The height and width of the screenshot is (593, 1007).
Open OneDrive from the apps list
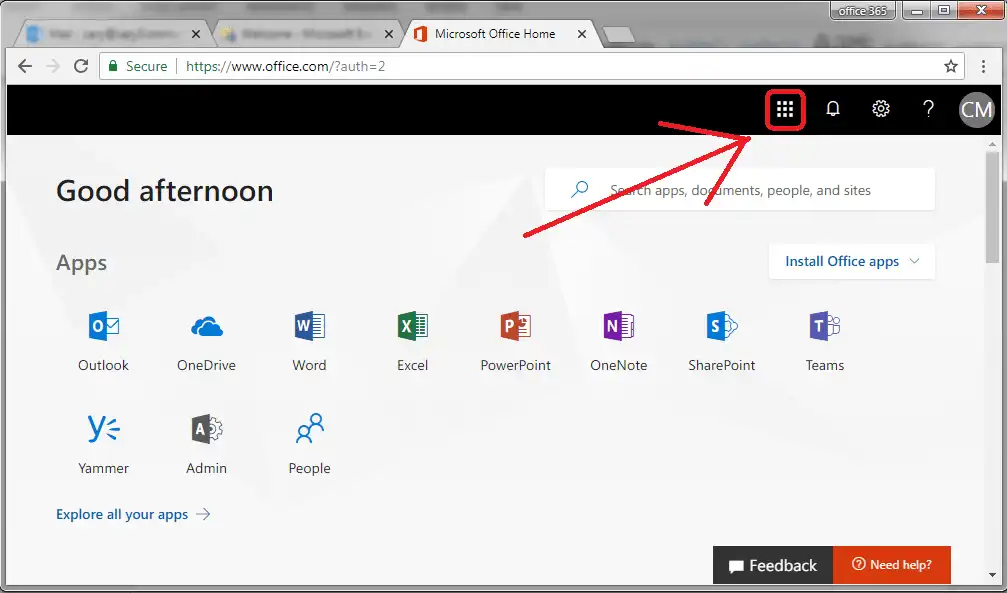[206, 340]
